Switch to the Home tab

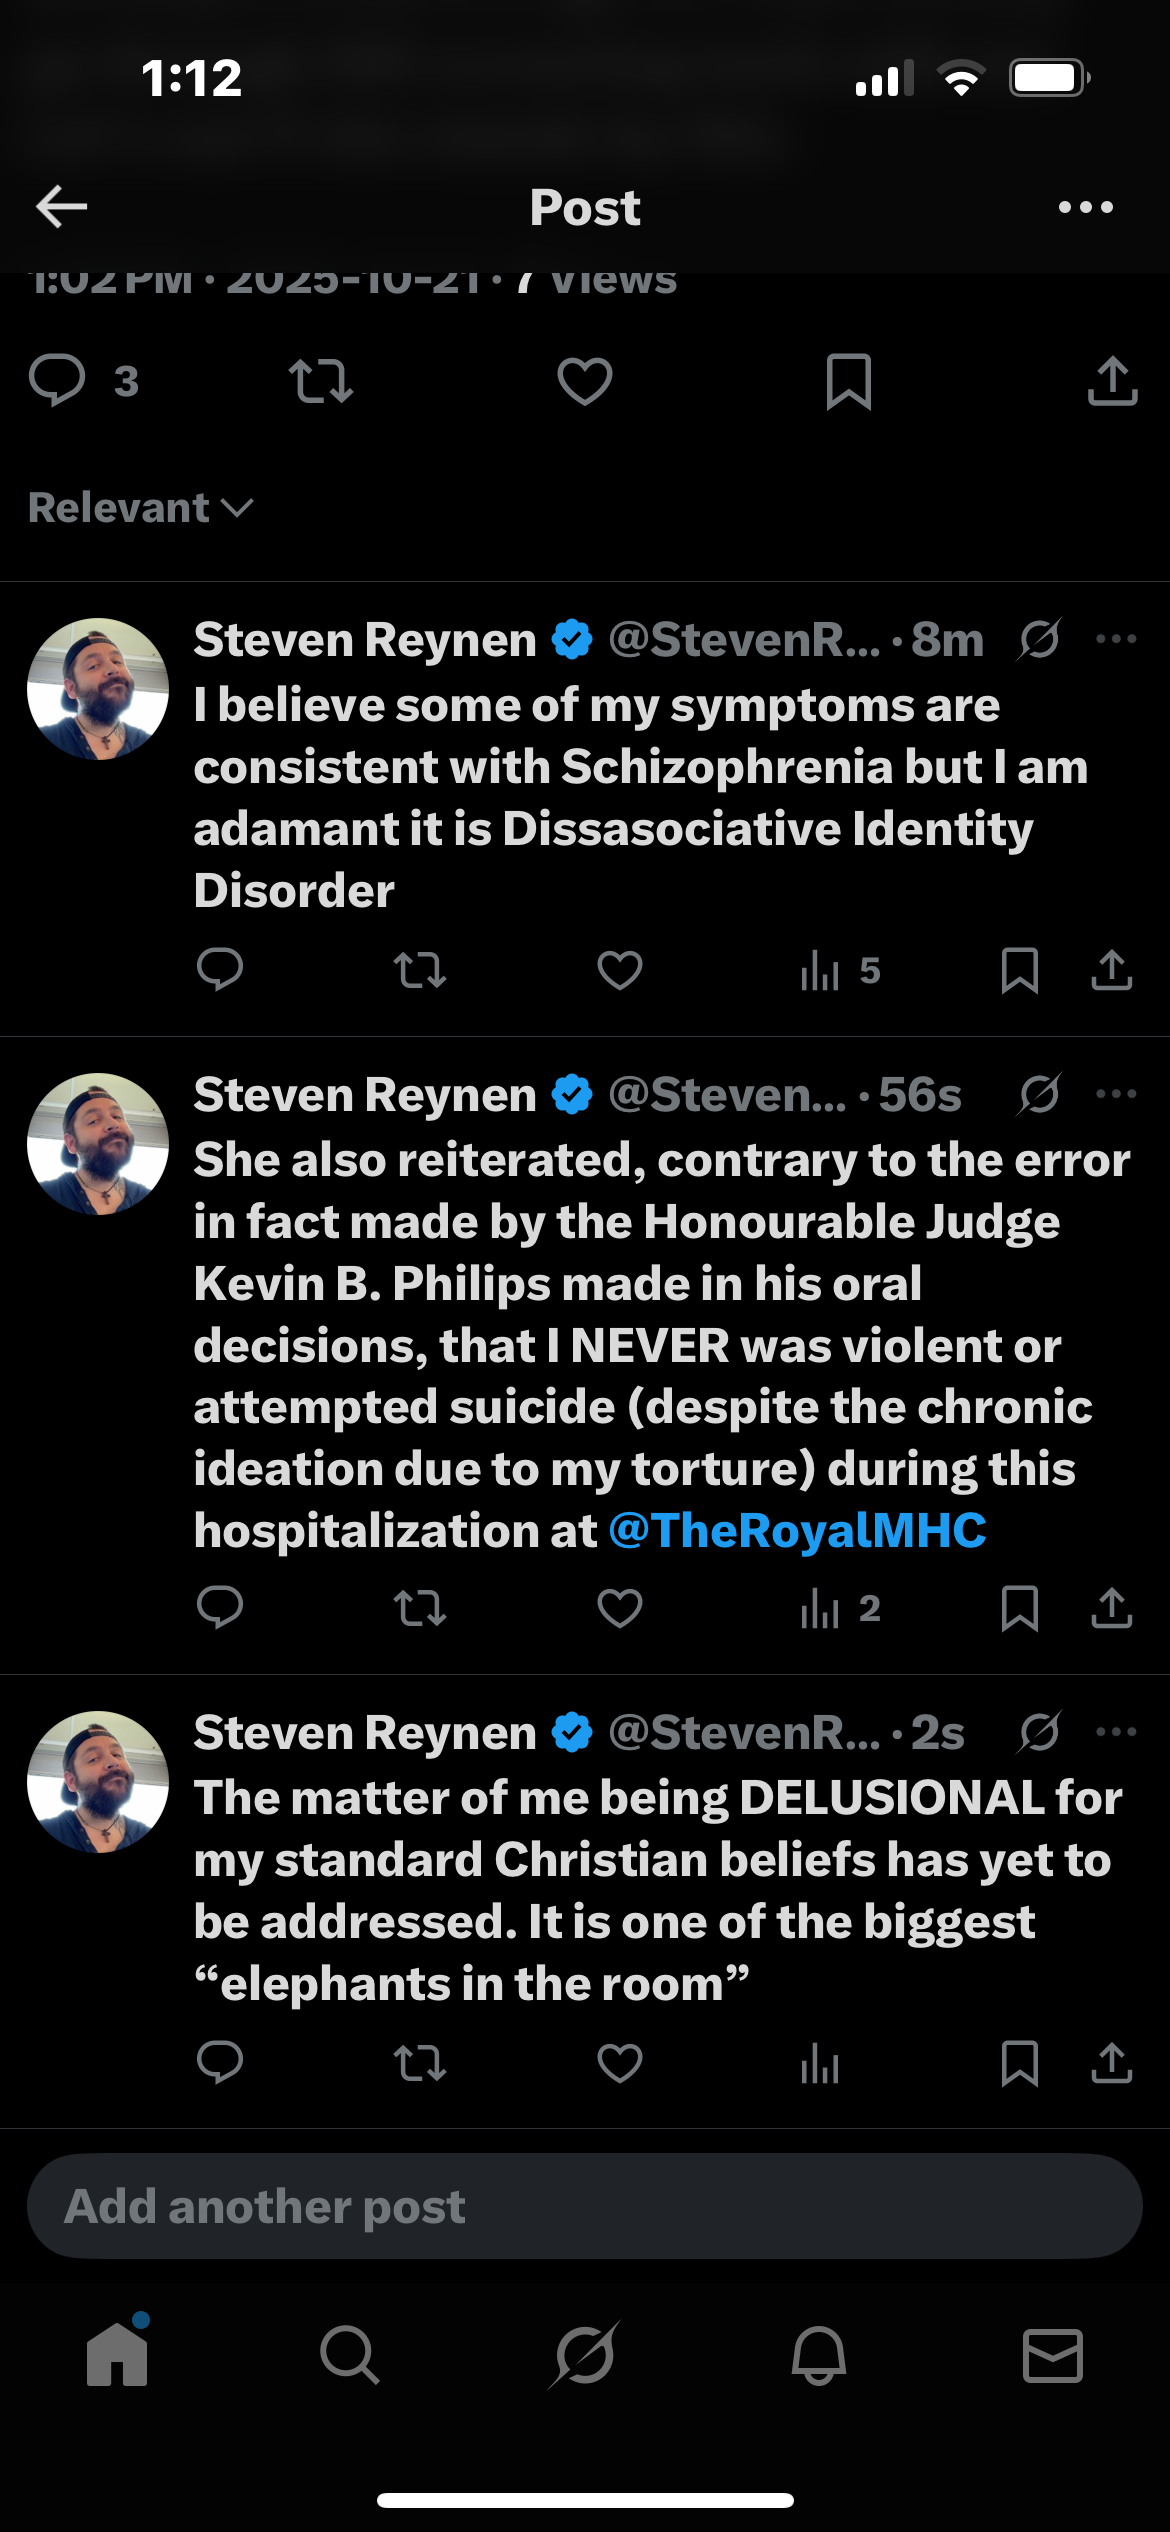117,2355
